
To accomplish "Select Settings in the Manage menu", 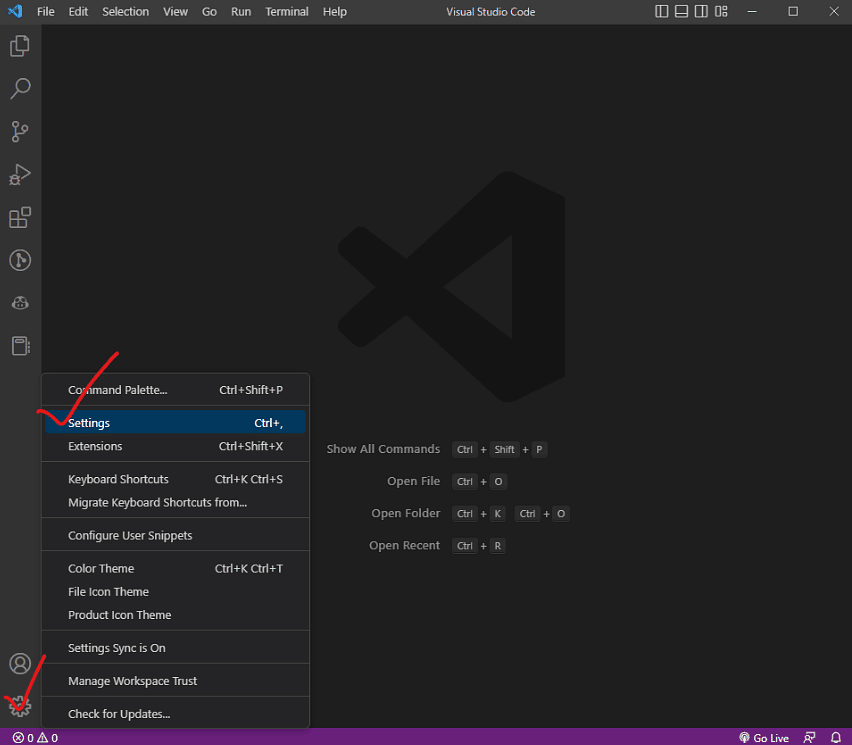I will pyautogui.click(x=176, y=422).
